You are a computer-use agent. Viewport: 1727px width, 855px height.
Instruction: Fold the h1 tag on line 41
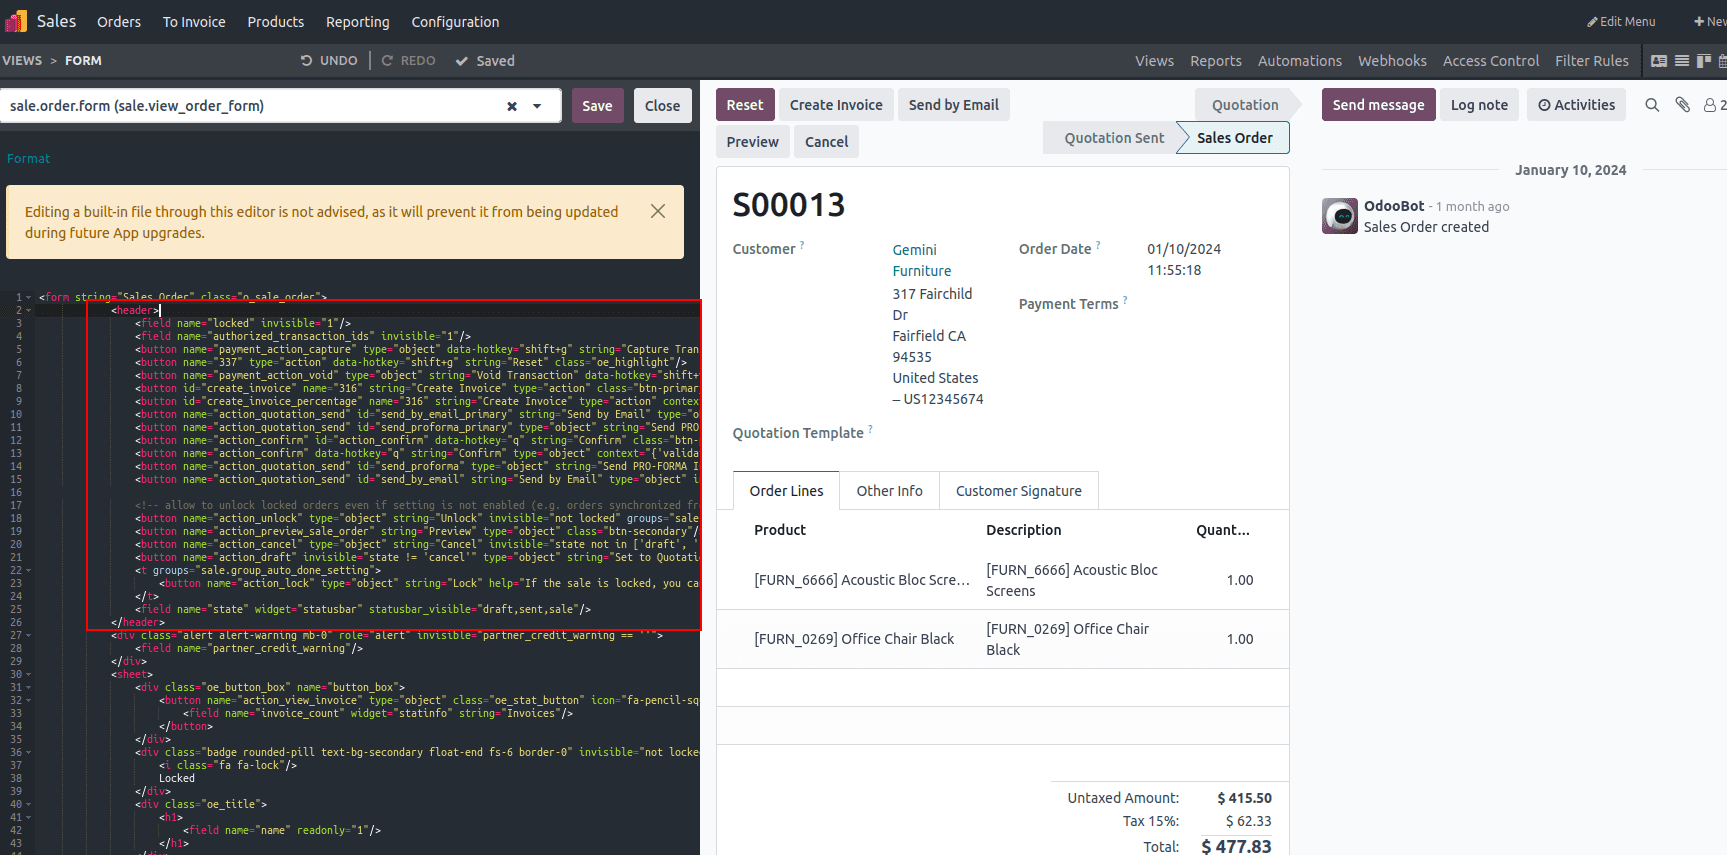click(x=29, y=817)
